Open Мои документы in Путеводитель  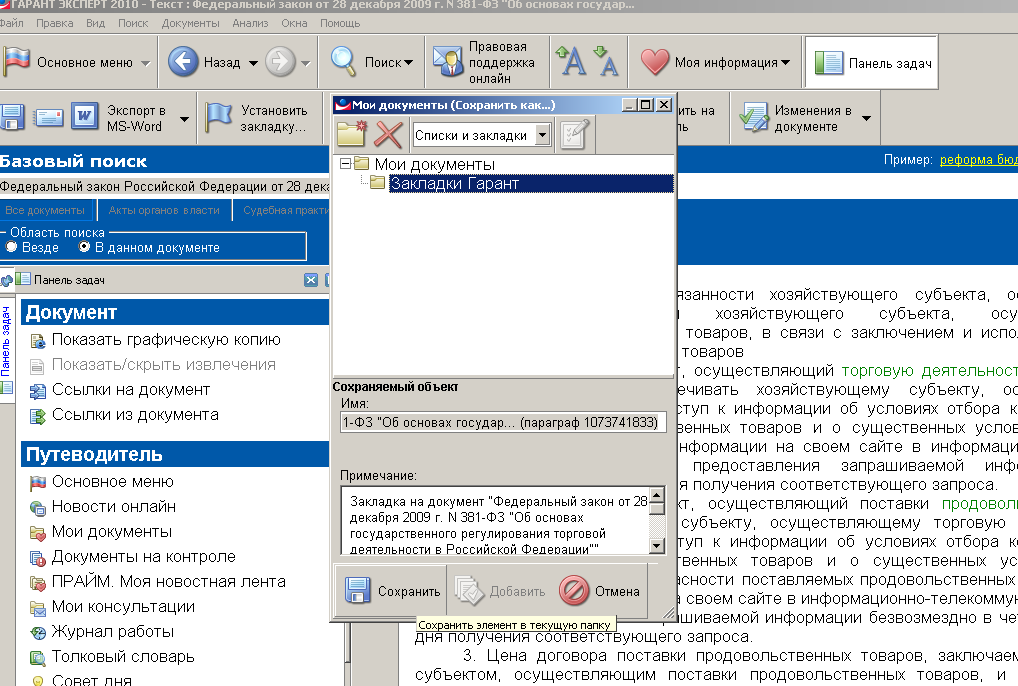coord(112,532)
